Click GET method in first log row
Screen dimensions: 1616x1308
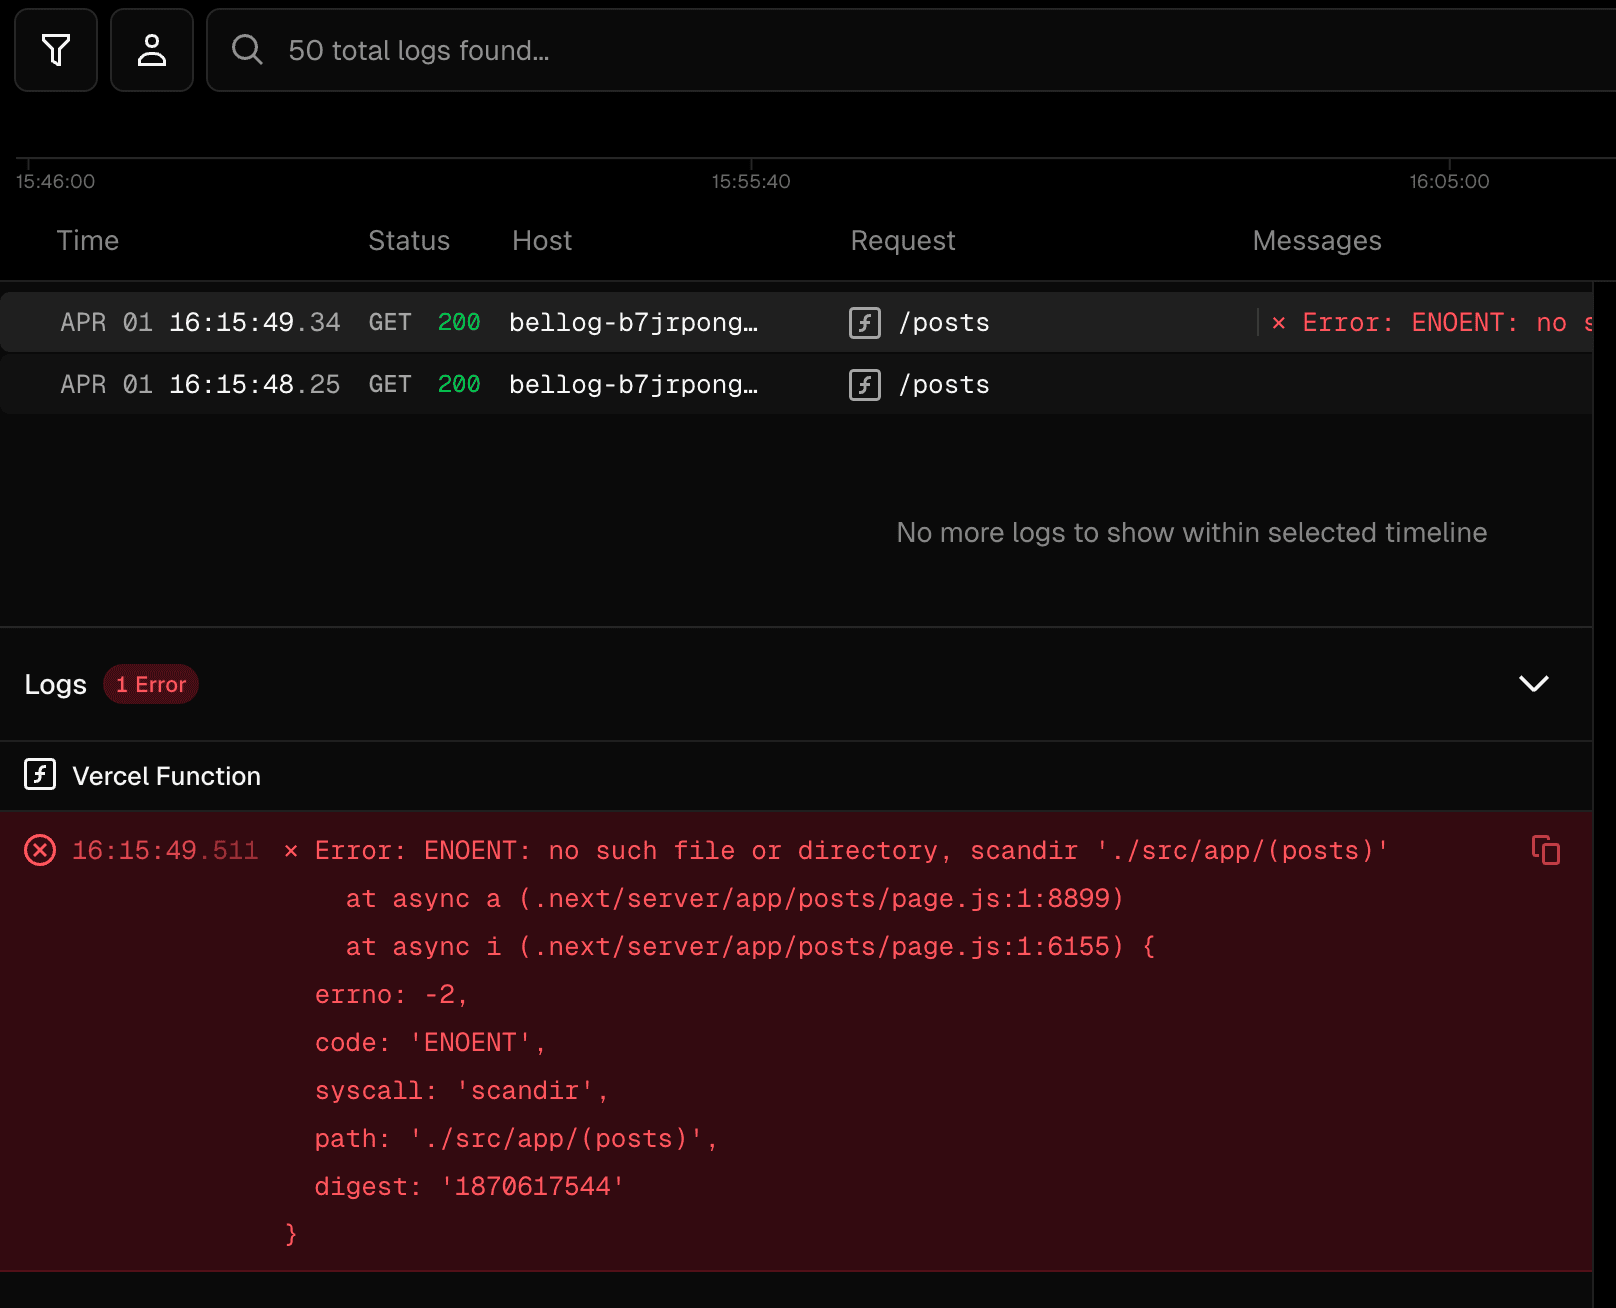(390, 322)
